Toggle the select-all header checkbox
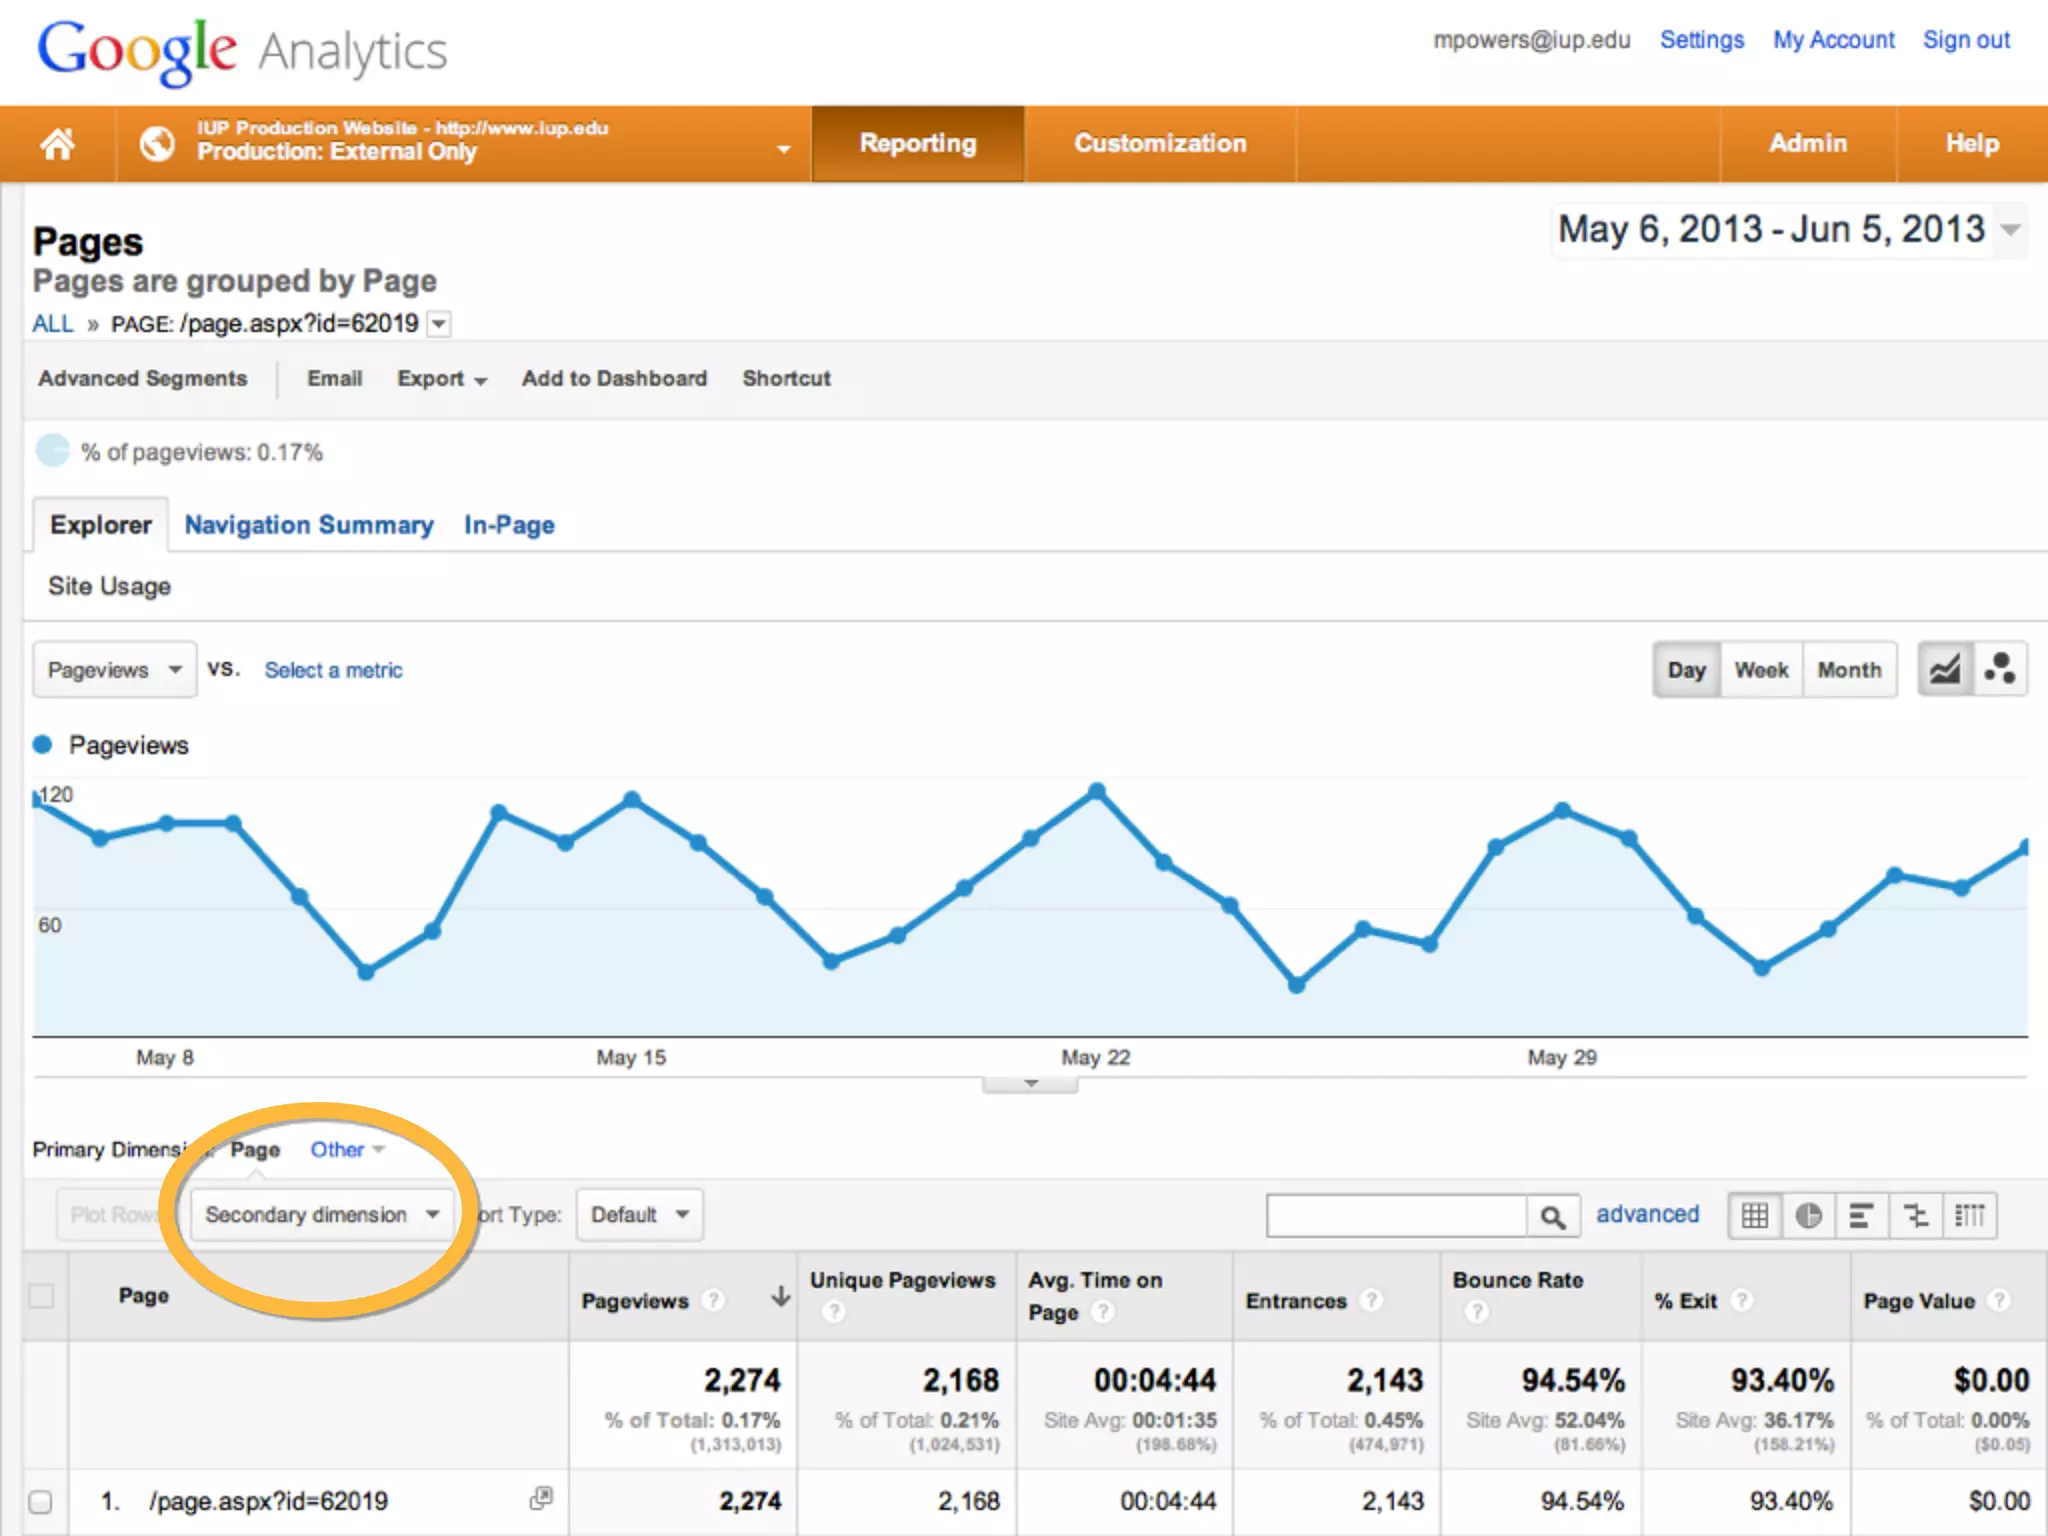2048x1536 pixels. 41,1296
